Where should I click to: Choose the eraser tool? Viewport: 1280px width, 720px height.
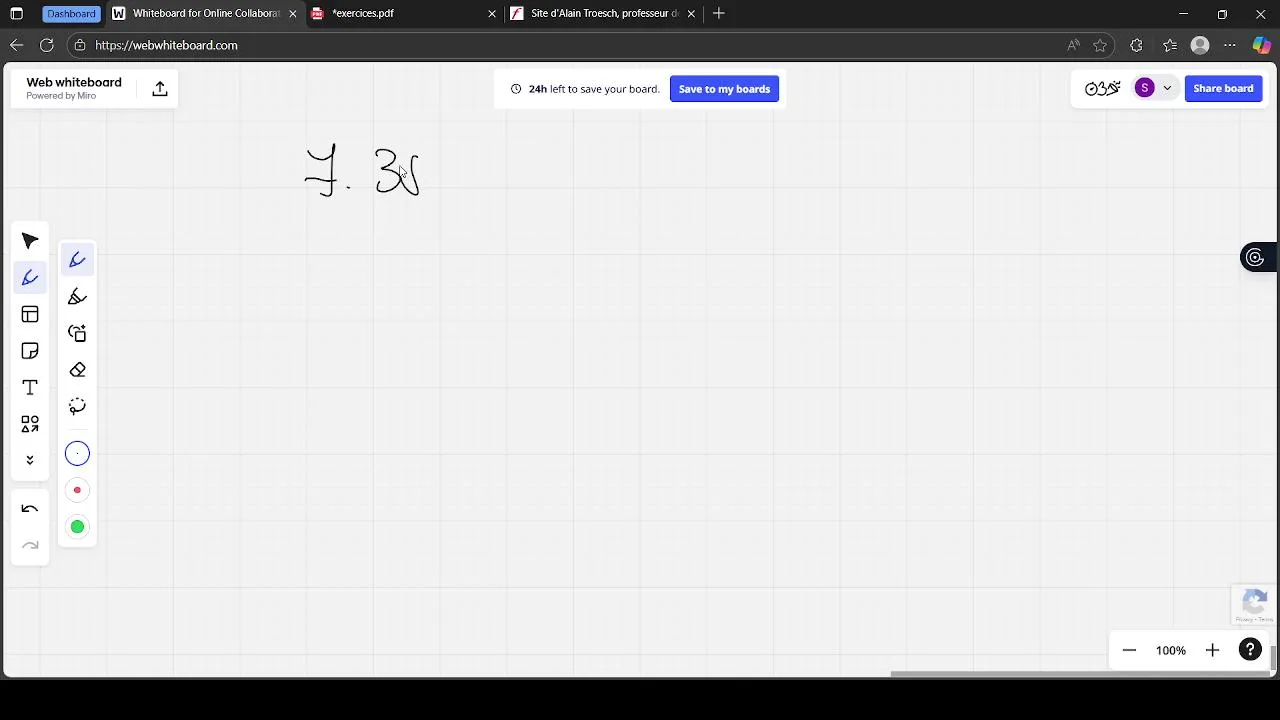pyautogui.click(x=77, y=370)
